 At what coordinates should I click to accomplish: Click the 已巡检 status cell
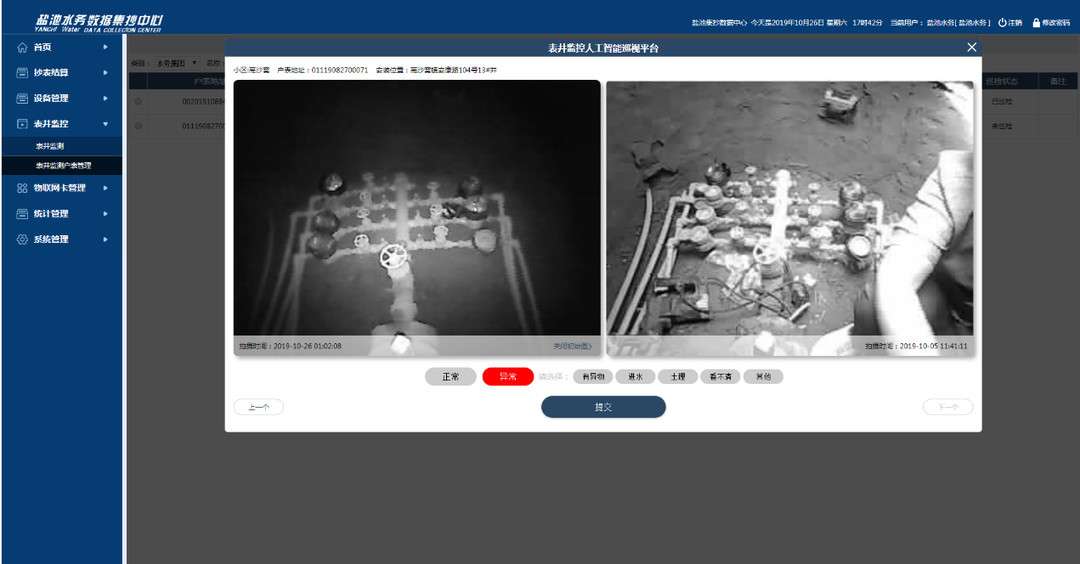tap(1001, 101)
